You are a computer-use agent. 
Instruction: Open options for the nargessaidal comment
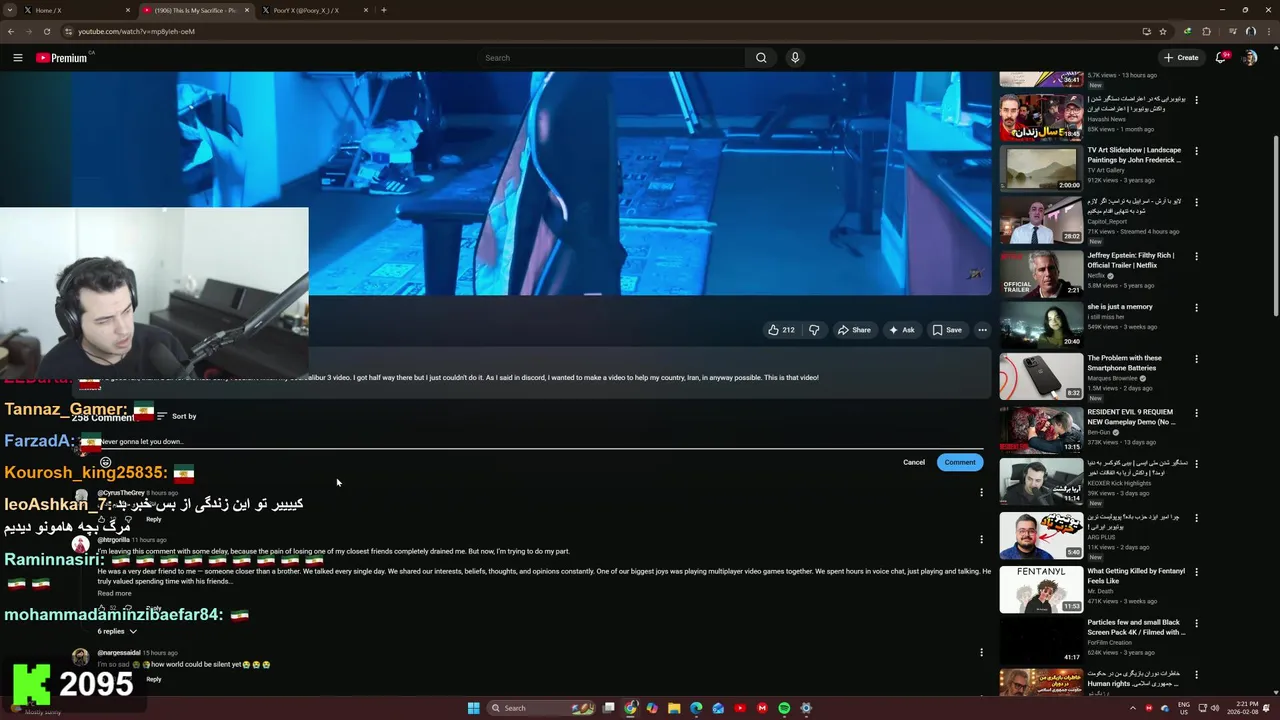(981, 652)
